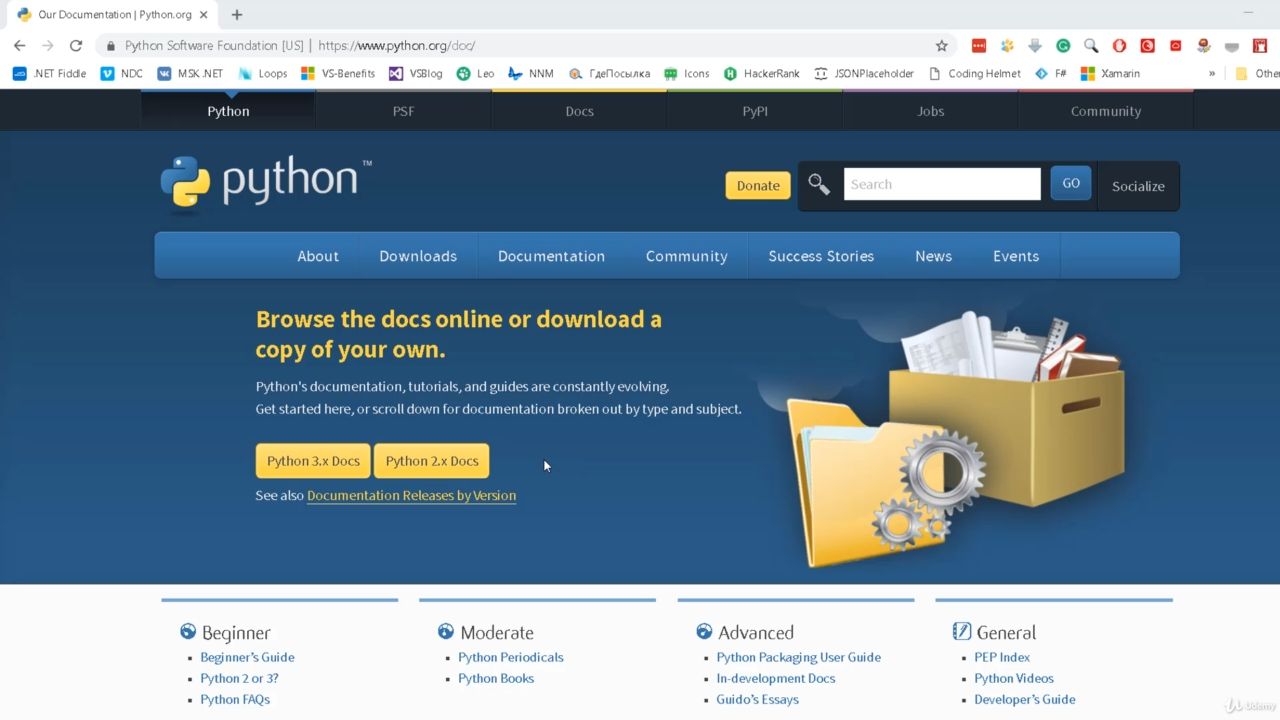Open the Documentation menu
1280x720 pixels.
click(x=551, y=256)
